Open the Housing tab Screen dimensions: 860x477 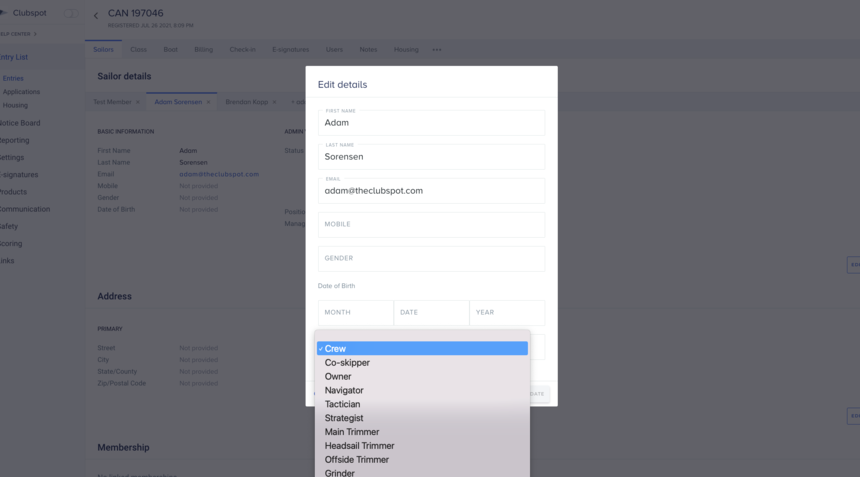406,49
